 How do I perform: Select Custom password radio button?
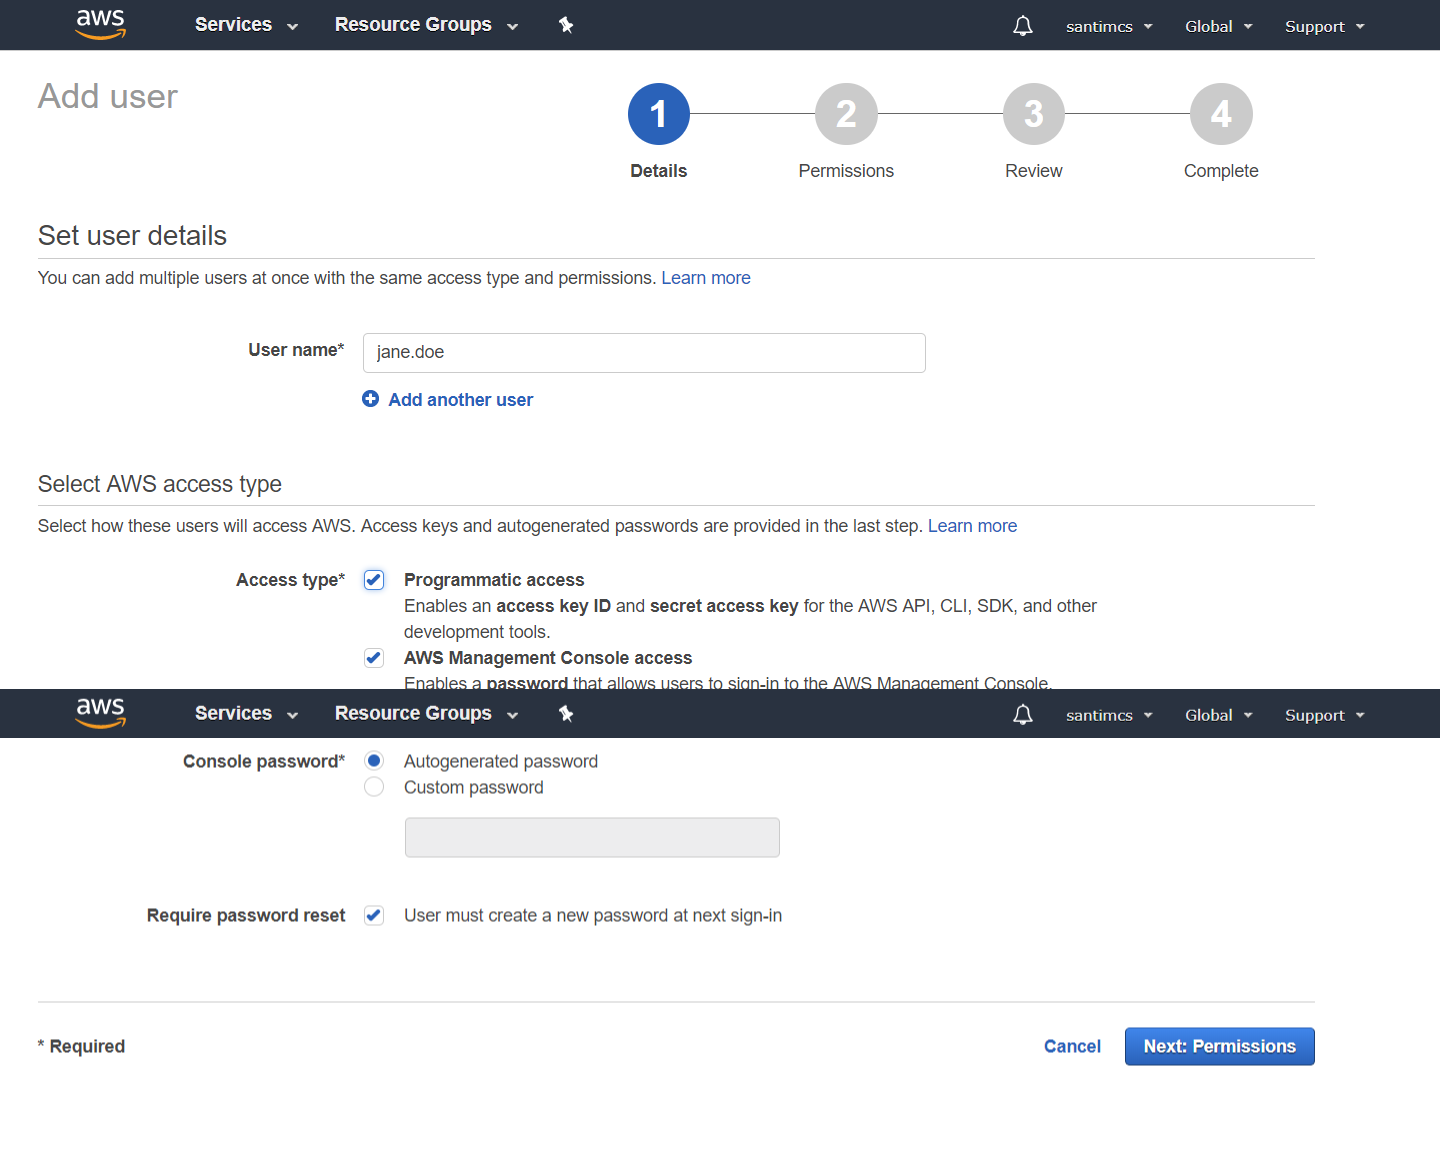pos(374,787)
